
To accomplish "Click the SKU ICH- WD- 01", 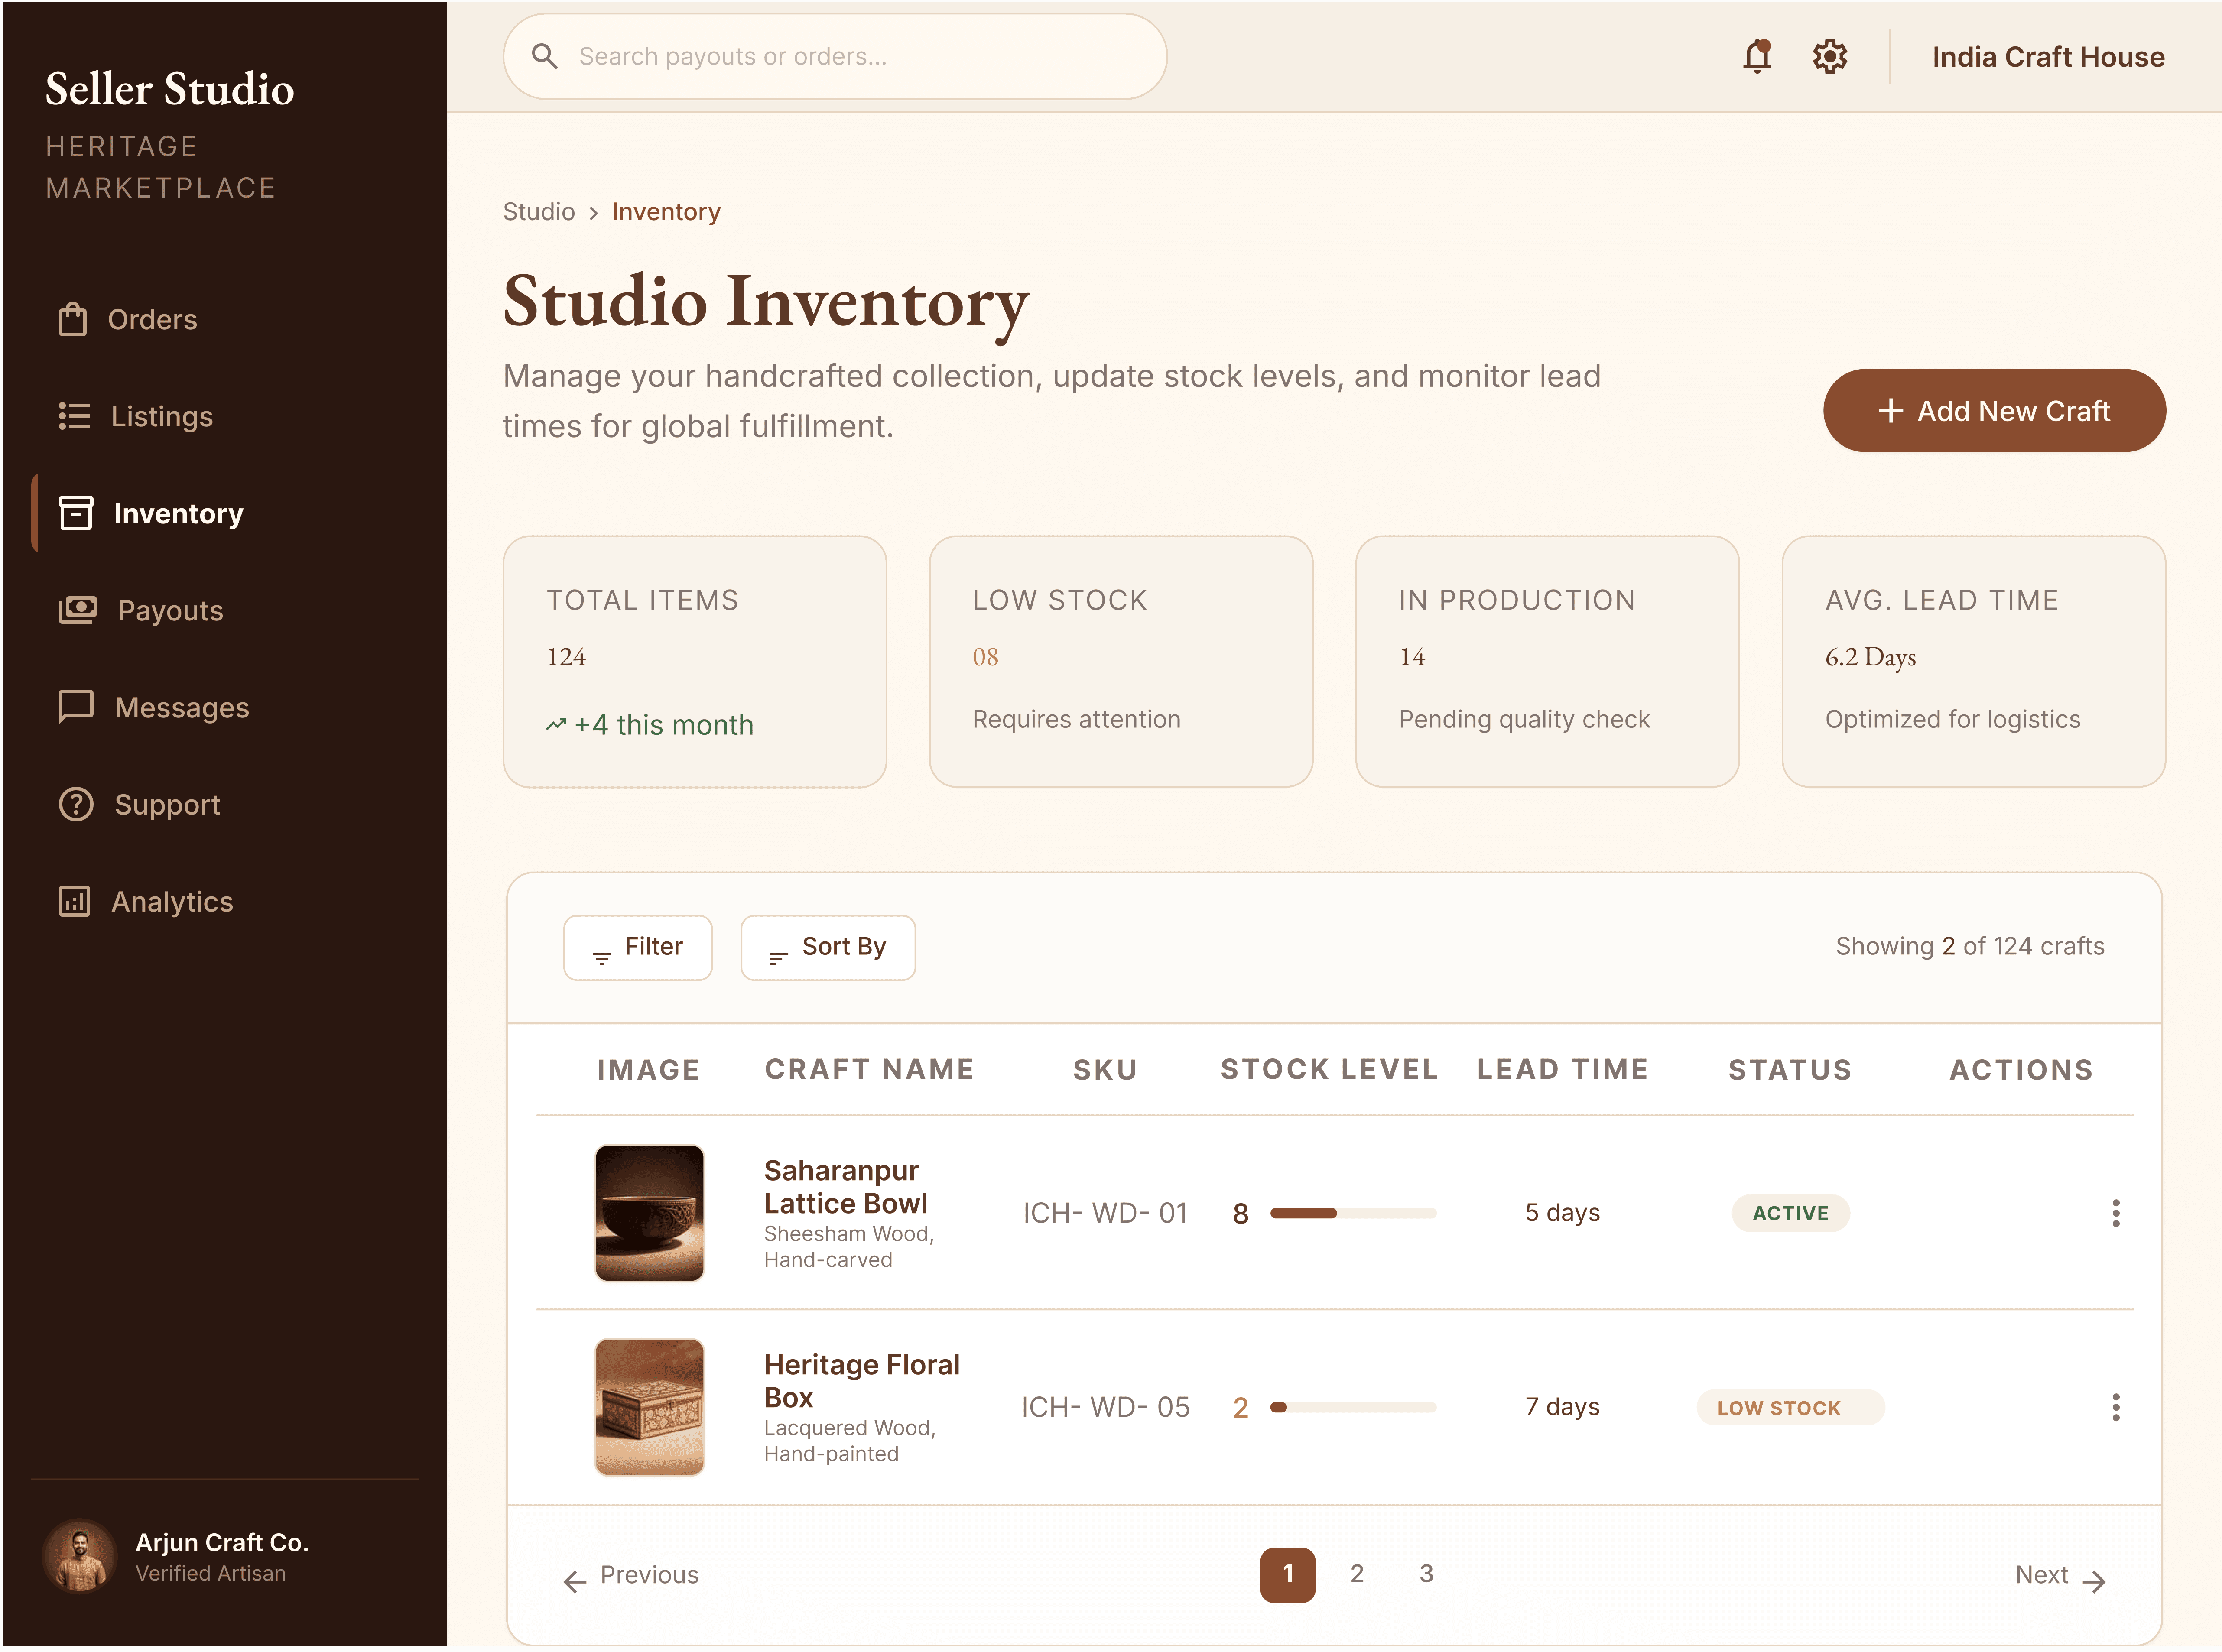I will click(1105, 1213).
